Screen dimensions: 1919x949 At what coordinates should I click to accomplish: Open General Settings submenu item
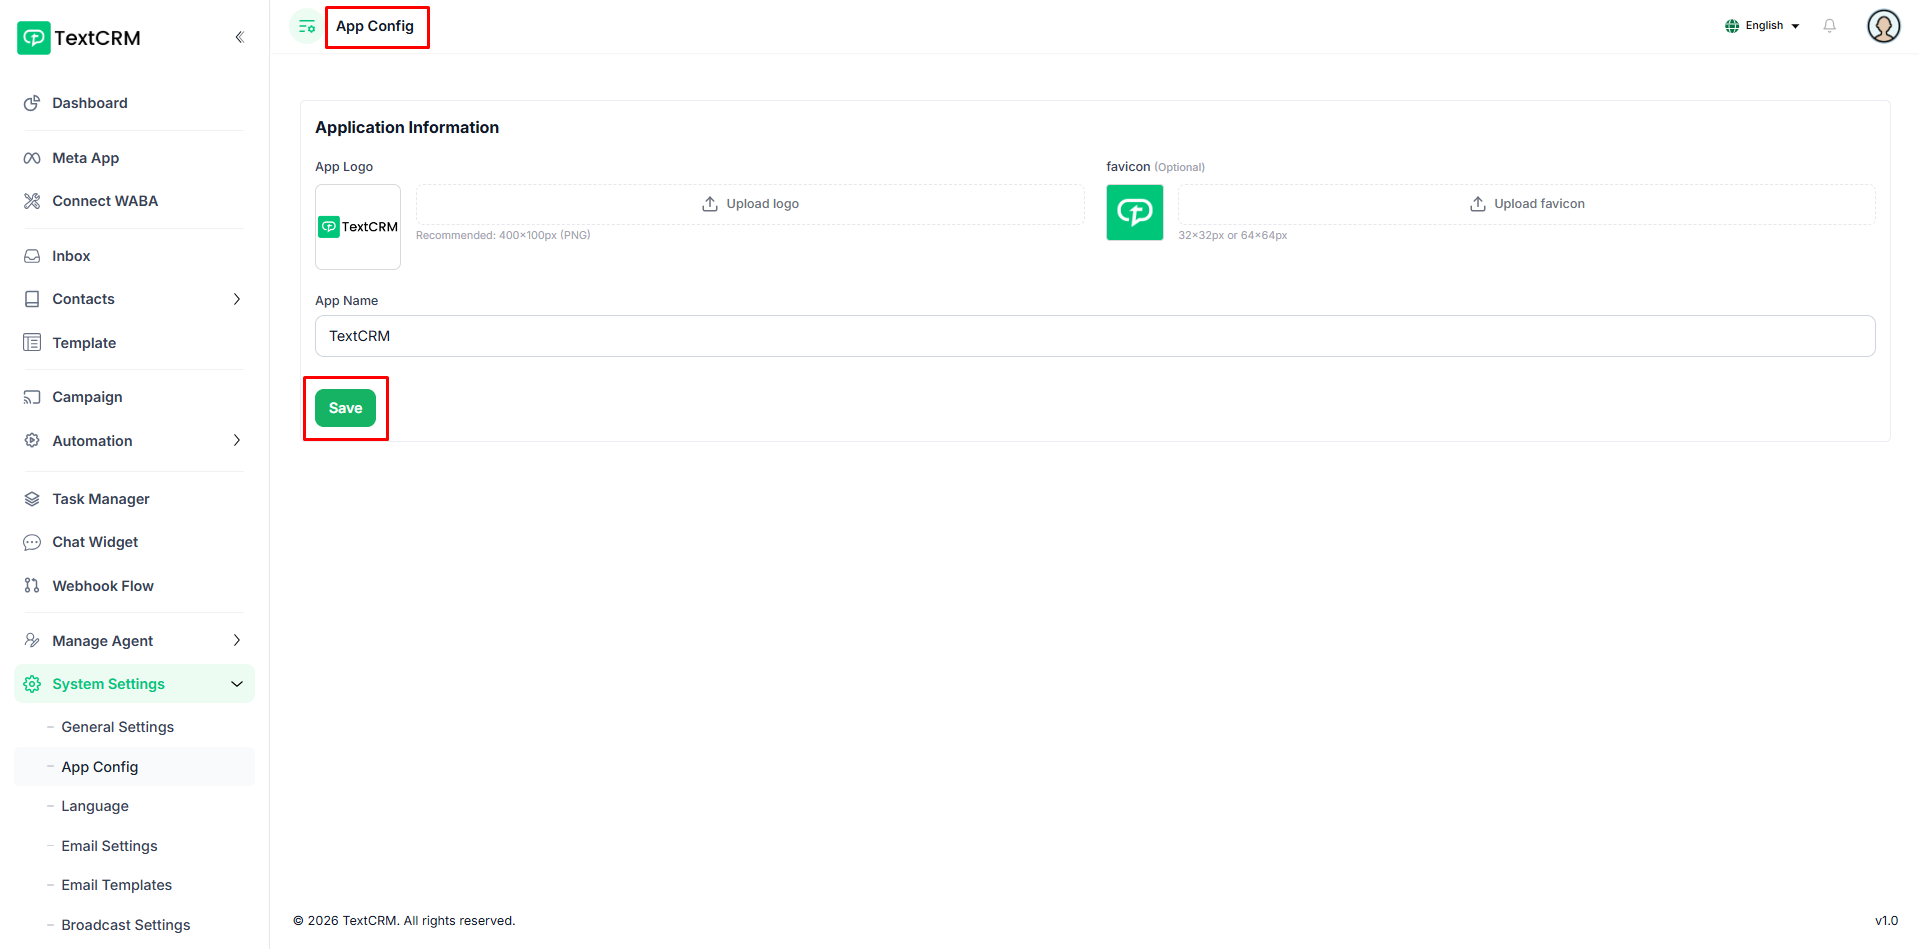click(x=117, y=727)
